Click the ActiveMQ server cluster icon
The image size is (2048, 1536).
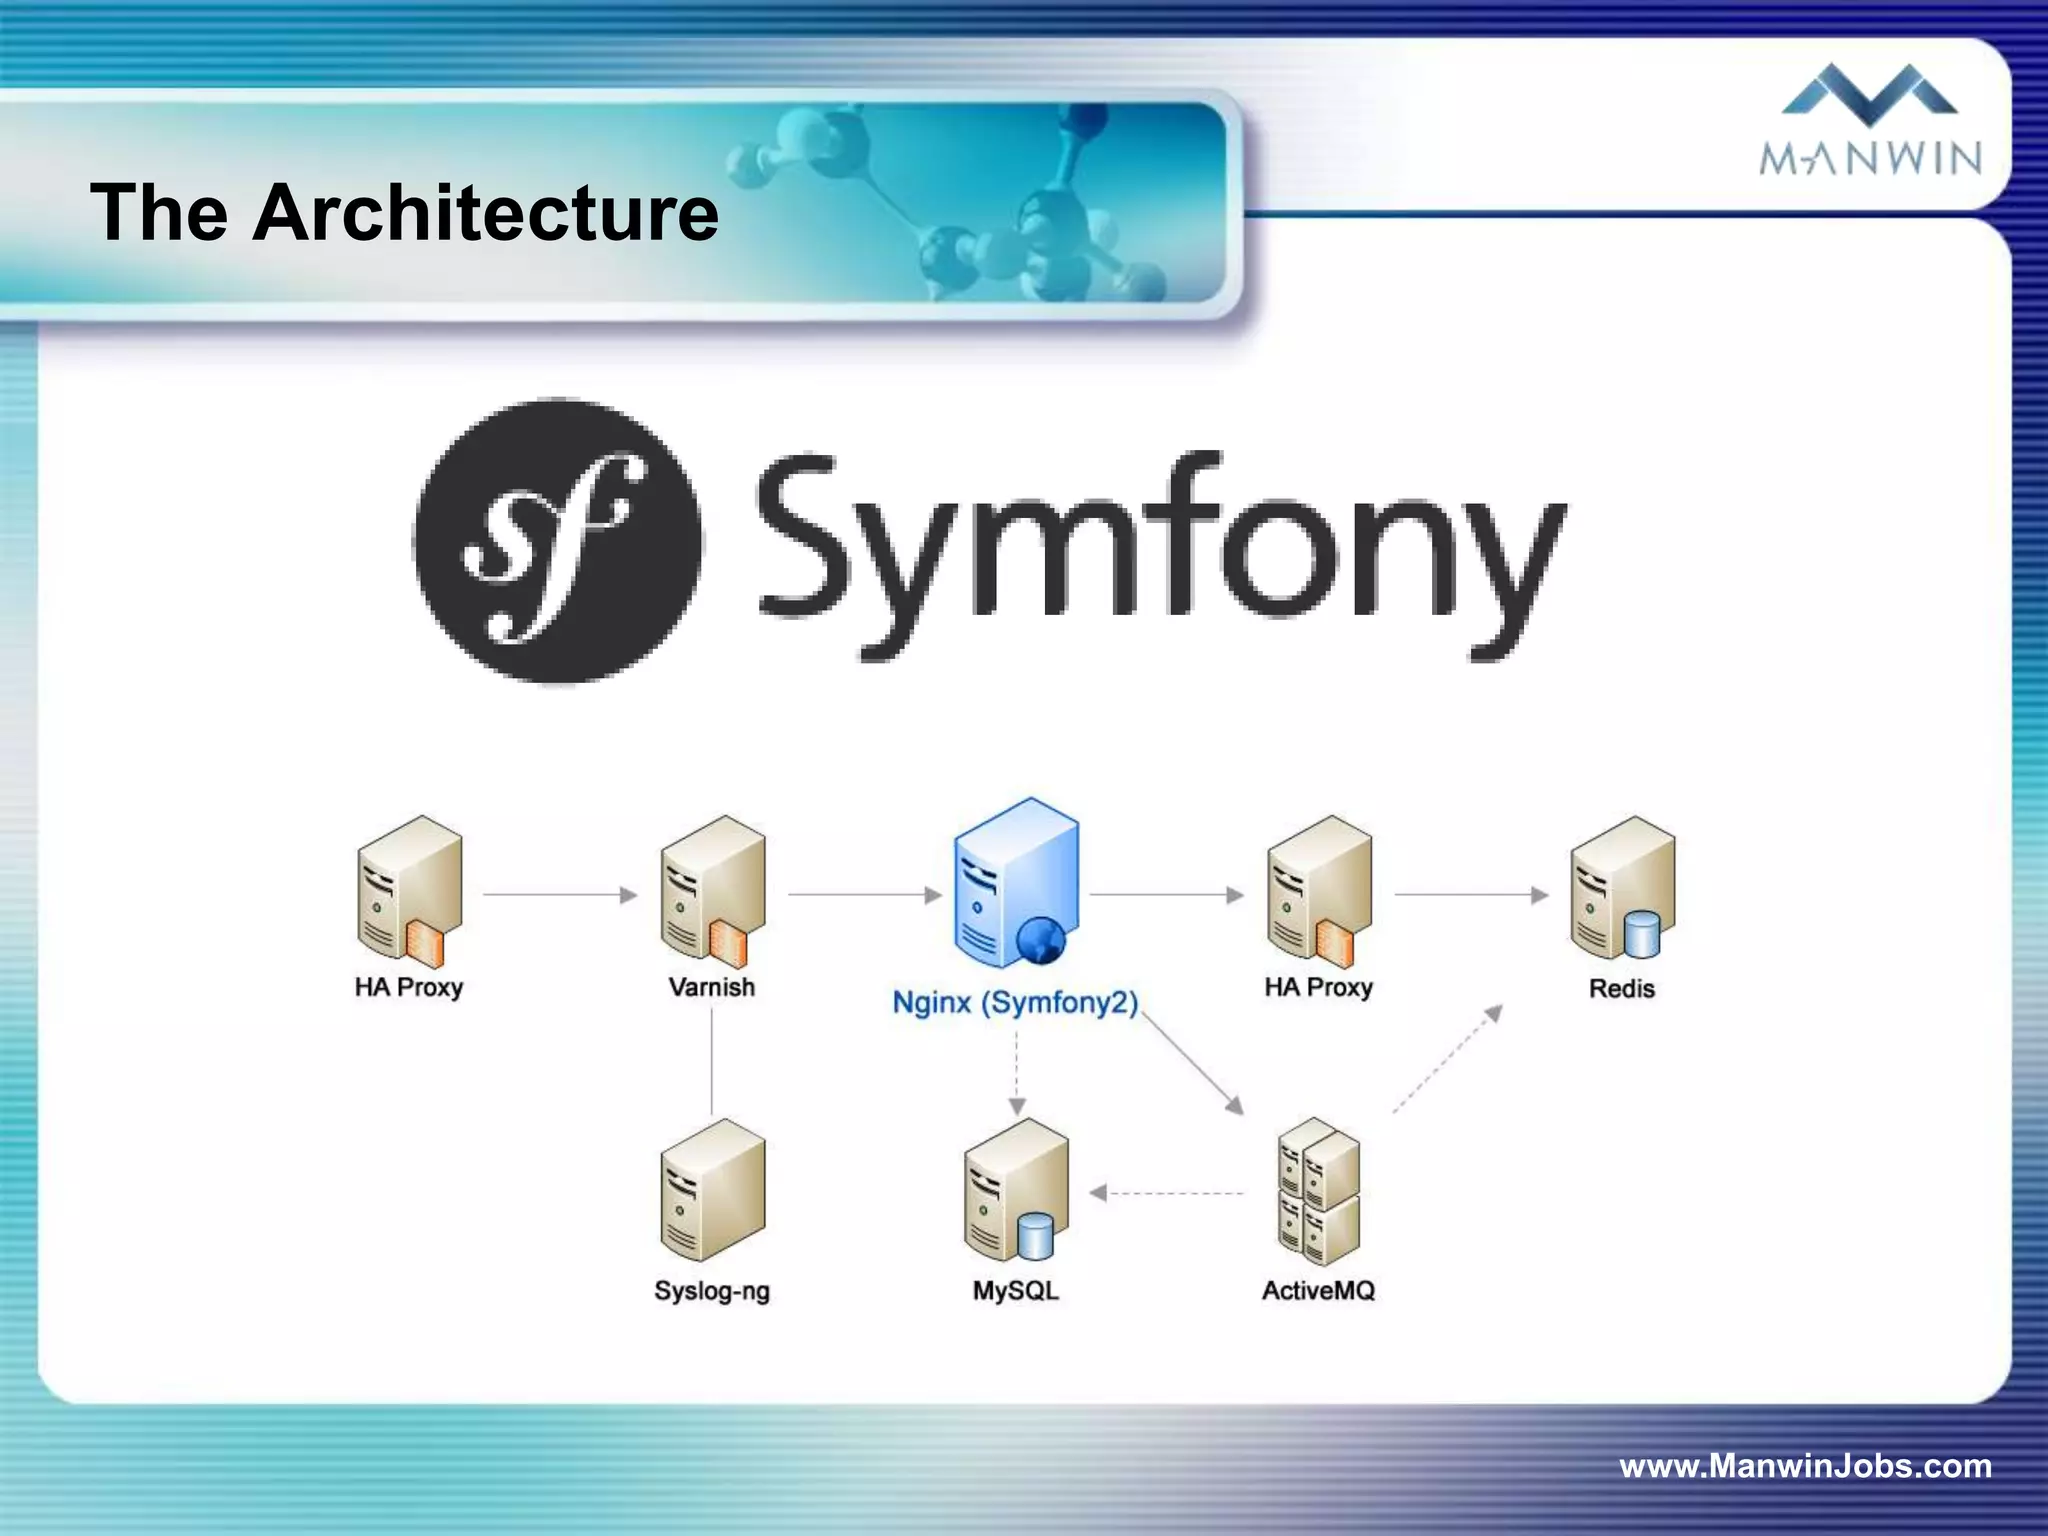[x=1319, y=1192]
